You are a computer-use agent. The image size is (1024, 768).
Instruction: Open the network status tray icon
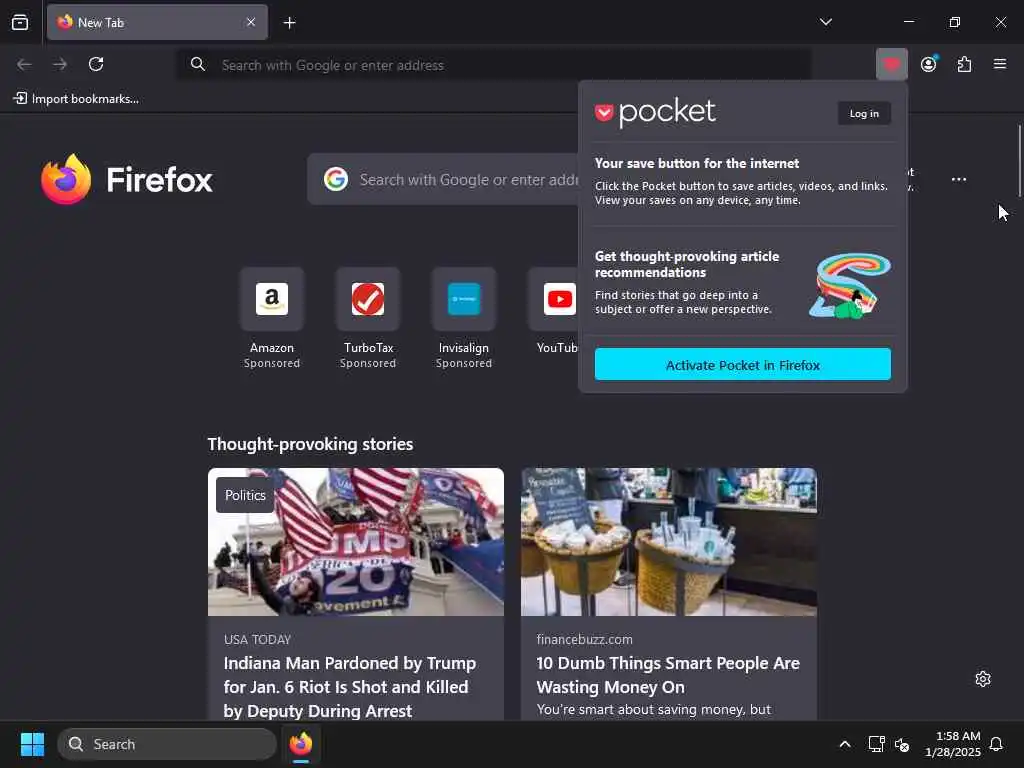(x=876, y=744)
